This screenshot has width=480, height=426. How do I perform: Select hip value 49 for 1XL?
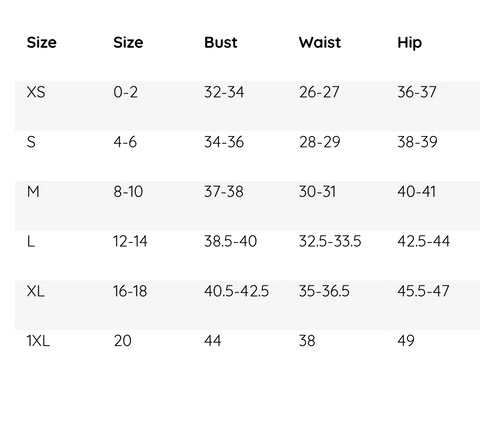(406, 341)
